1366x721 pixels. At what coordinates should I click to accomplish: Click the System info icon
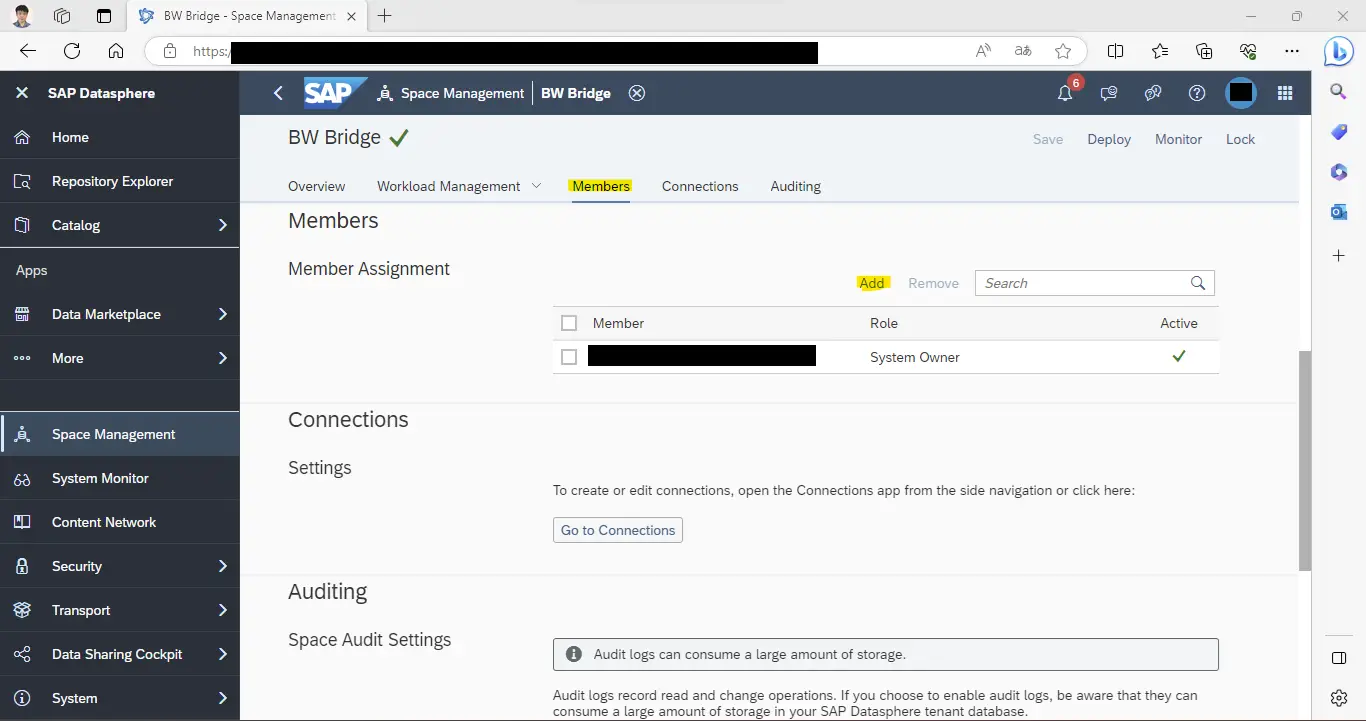click(x=22, y=698)
